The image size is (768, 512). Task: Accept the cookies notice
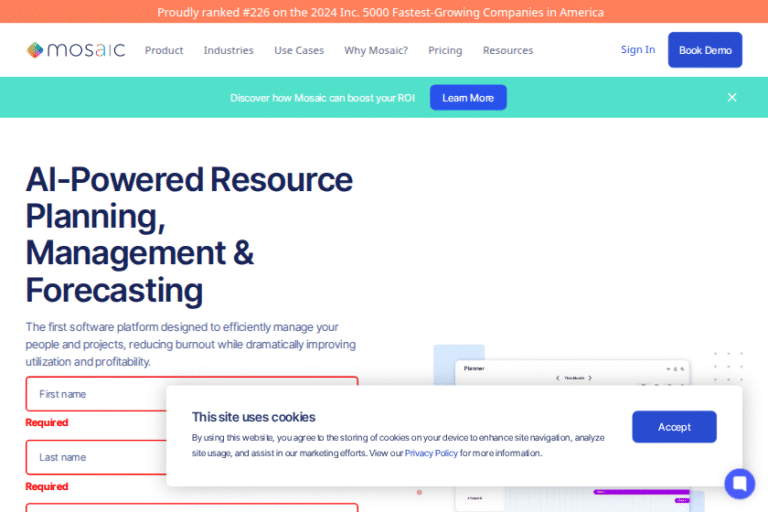(674, 427)
